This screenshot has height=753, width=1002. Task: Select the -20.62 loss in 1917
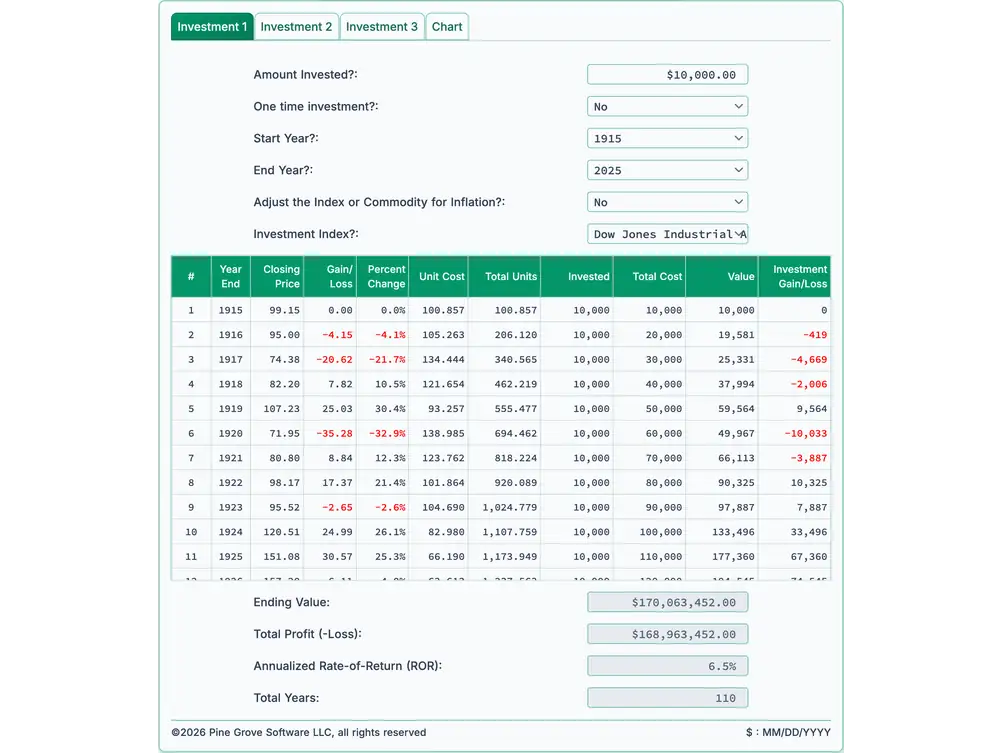[330, 360]
